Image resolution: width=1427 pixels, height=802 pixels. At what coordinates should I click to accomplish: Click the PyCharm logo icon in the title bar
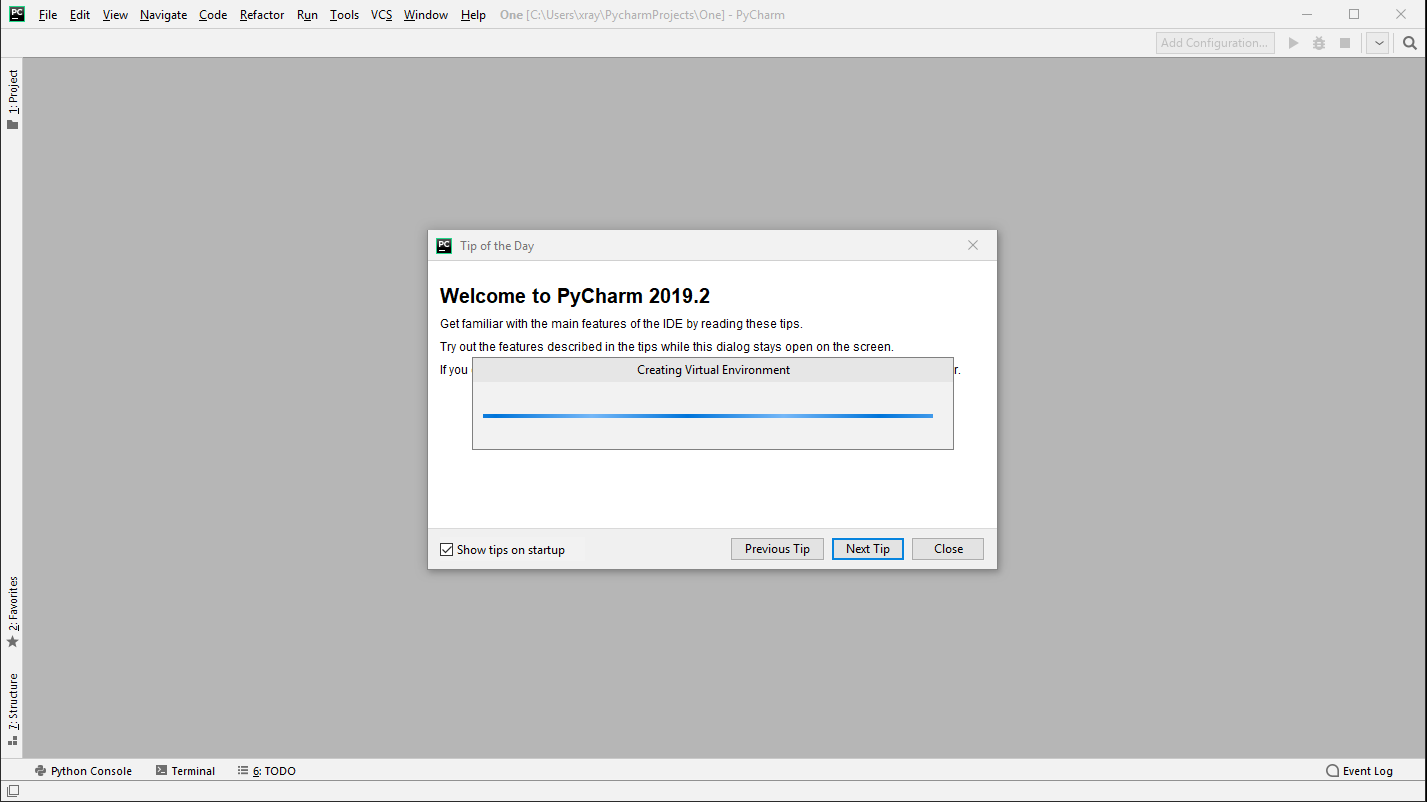pyautogui.click(x=17, y=14)
